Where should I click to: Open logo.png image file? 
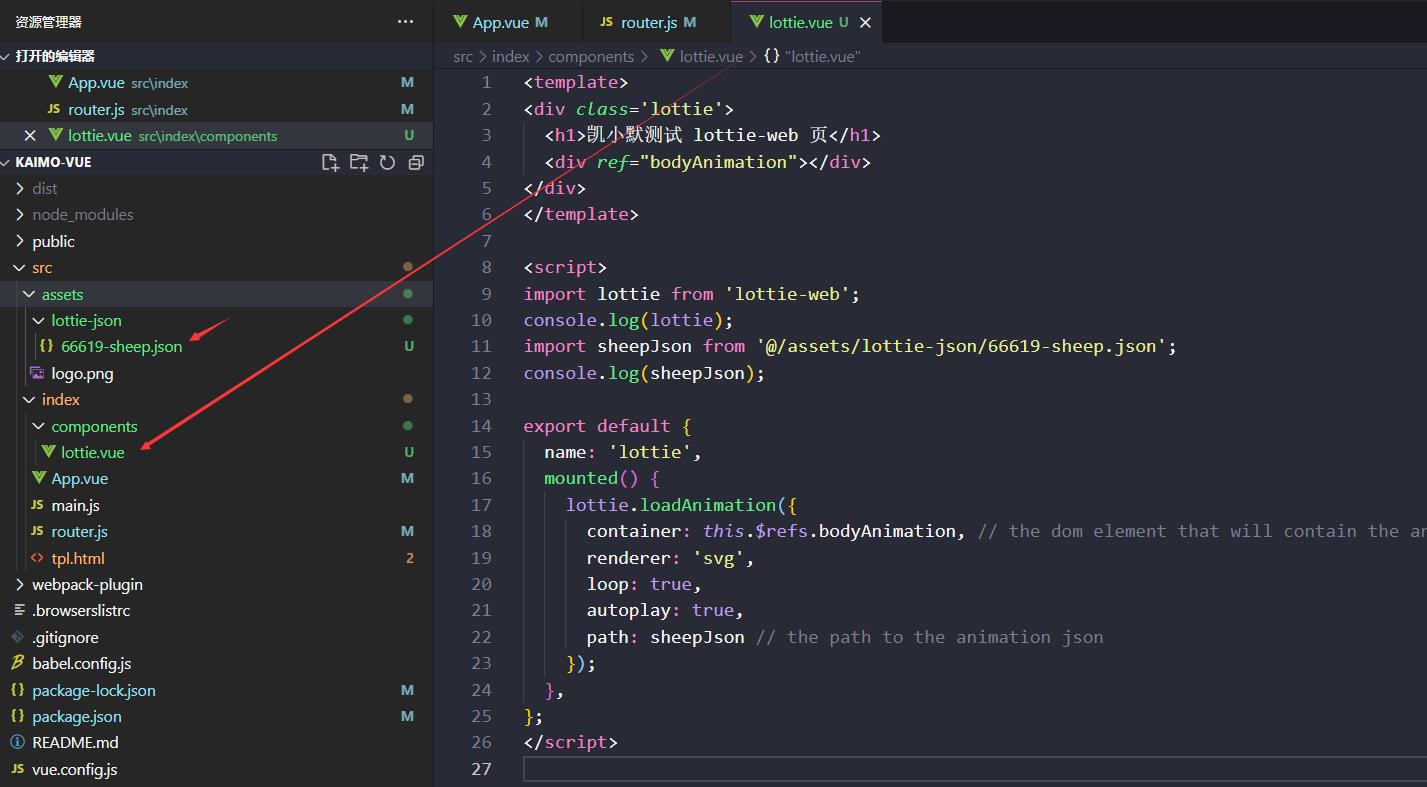(x=216, y=373)
